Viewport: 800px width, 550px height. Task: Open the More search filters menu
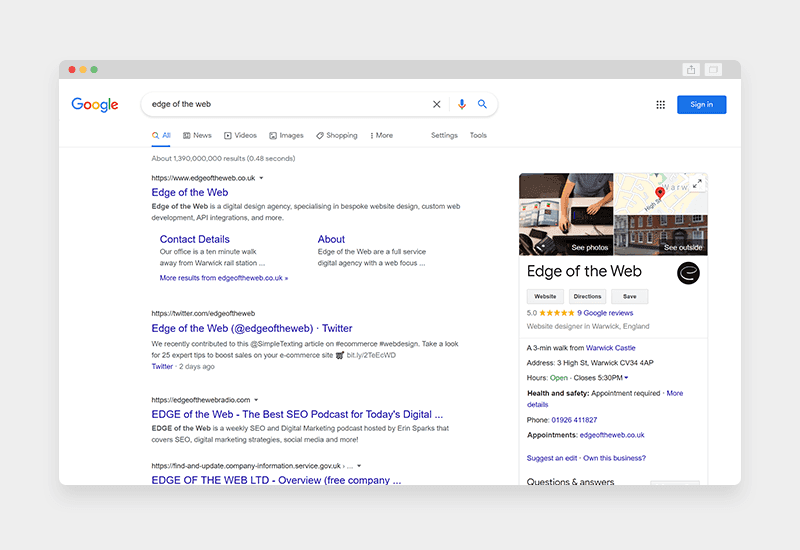[382, 135]
